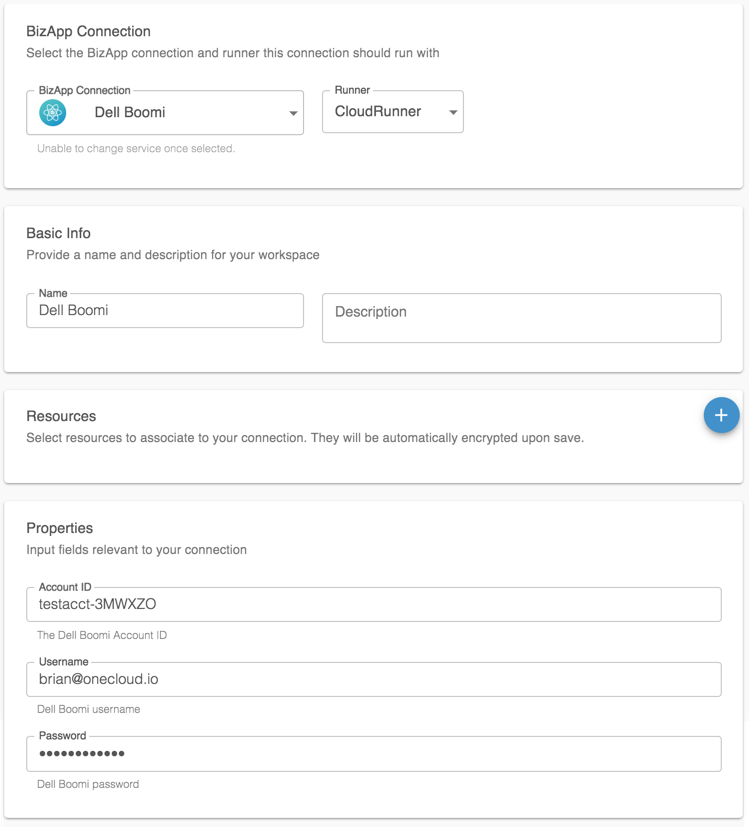Screen dimensions: 749x827
Task: Focus the Password field
Action: (x=373, y=754)
